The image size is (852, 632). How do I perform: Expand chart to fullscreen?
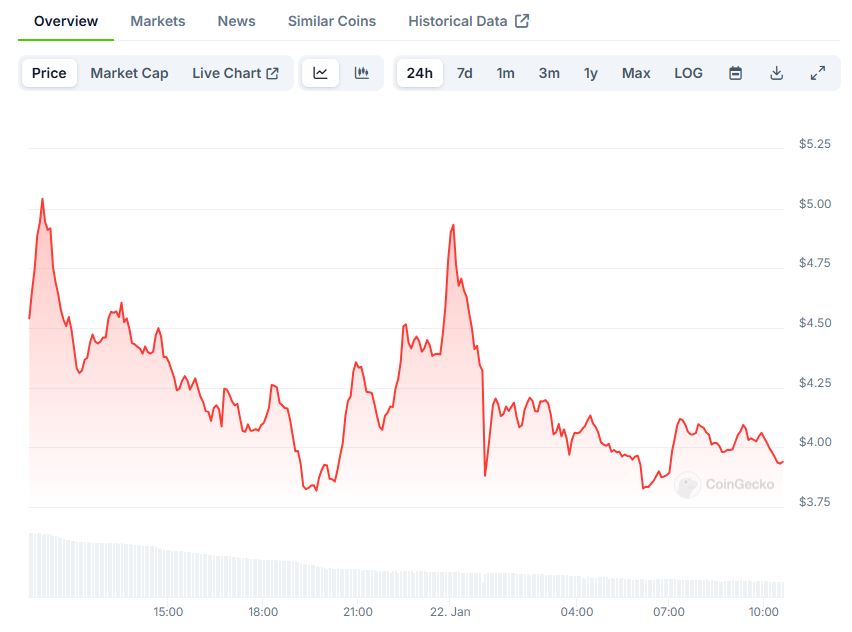click(817, 73)
